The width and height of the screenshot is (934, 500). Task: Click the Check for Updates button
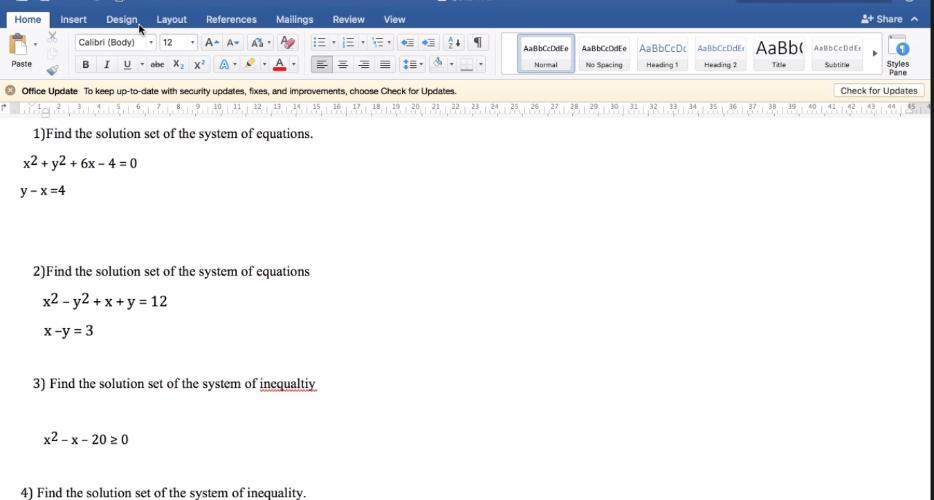coord(878,91)
